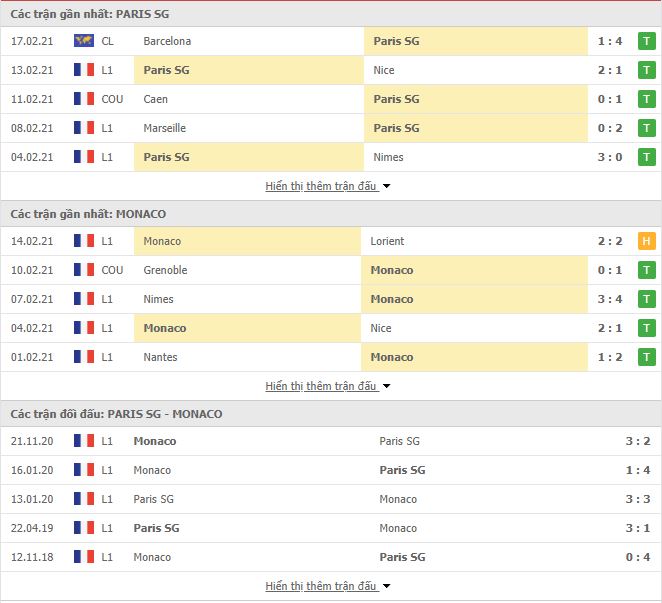Image resolution: width=662 pixels, height=603 pixels.
Task: Click the French flag icon beside Caen match
Action: tap(84, 99)
